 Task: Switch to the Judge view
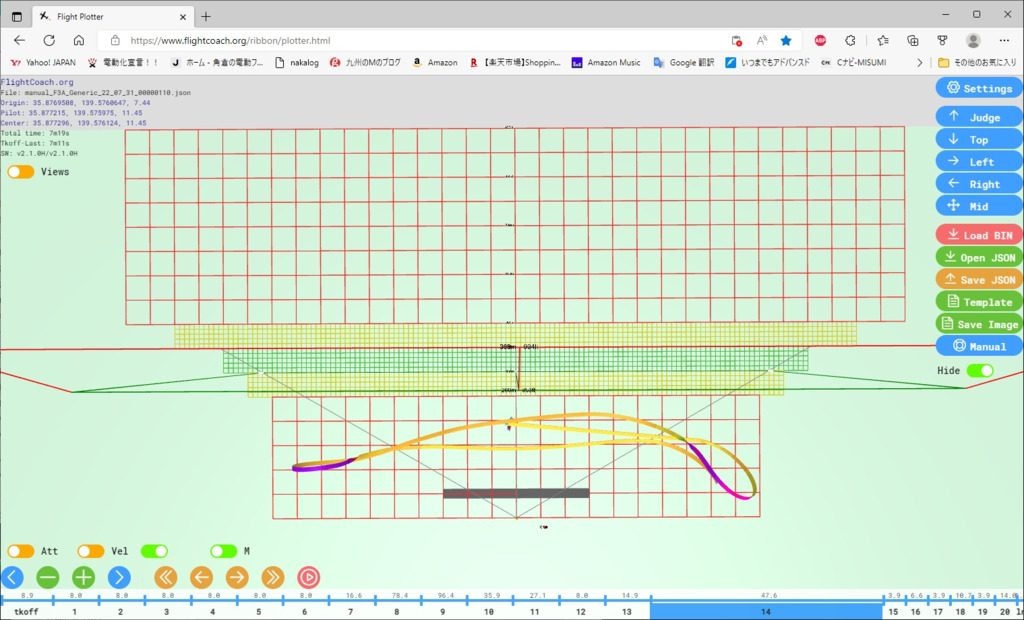(979, 117)
